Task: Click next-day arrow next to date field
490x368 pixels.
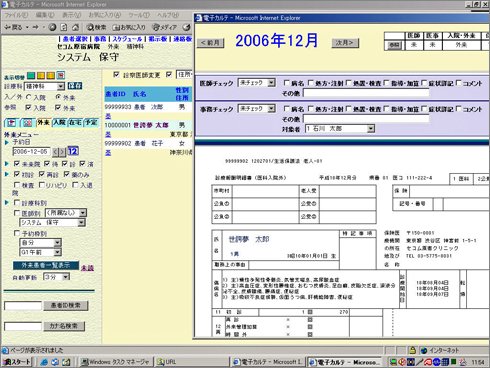Action: coord(62,152)
